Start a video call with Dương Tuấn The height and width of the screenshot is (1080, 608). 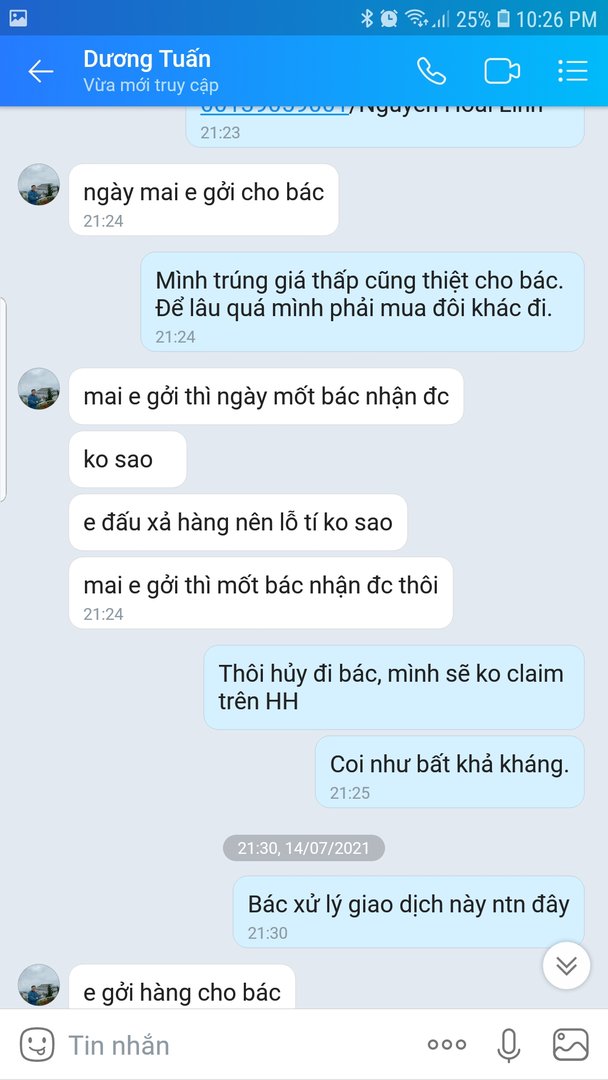tap(502, 71)
